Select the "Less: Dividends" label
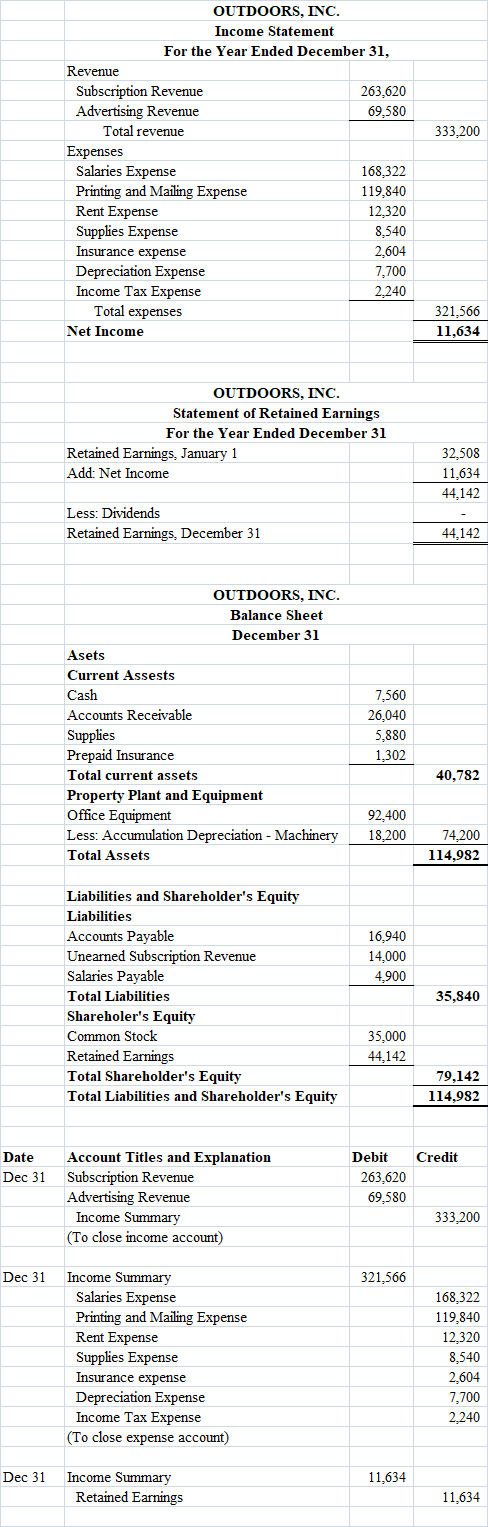The image size is (488, 1527). click(x=113, y=513)
